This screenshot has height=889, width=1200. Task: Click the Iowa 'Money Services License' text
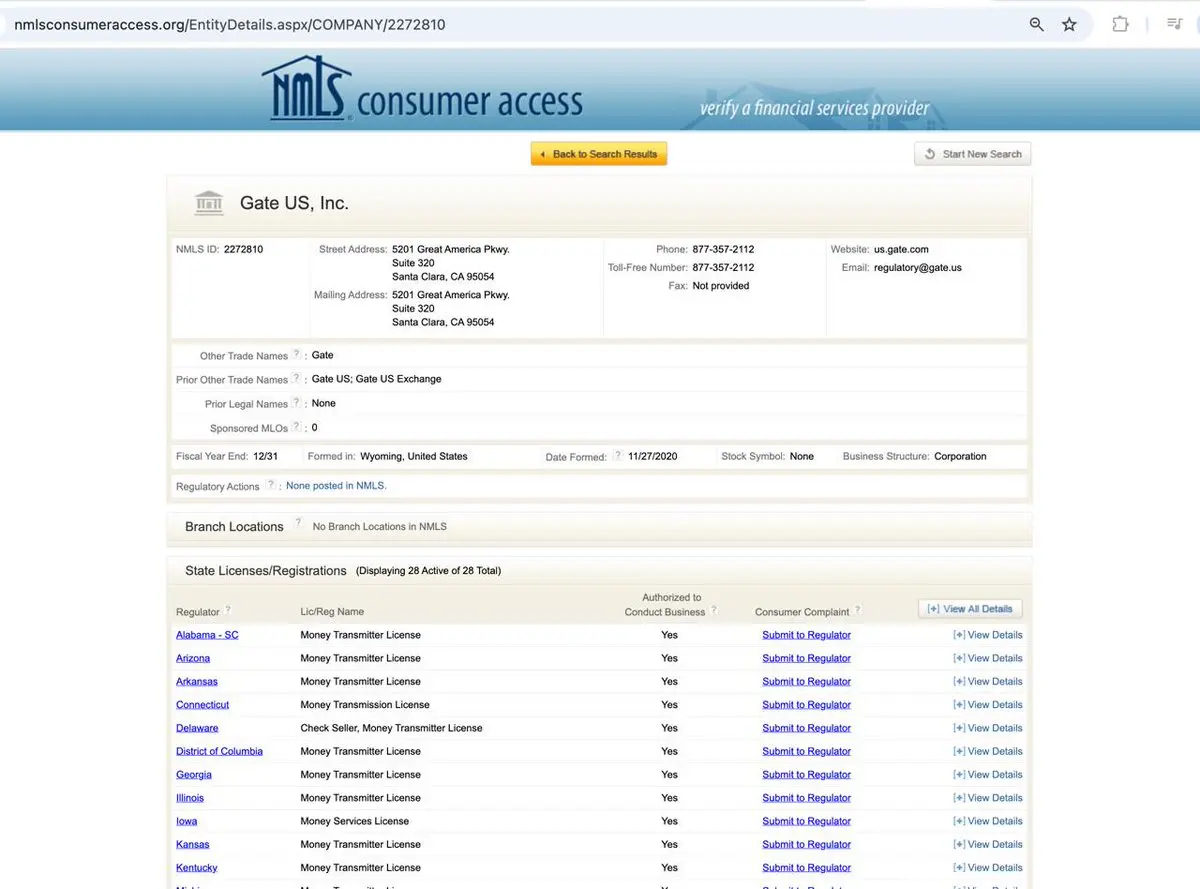355,821
